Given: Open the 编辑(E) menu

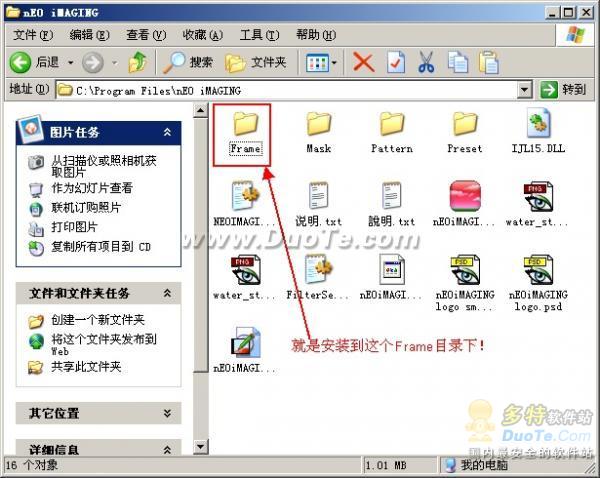Looking at the screenshot, I should [90, 35].
